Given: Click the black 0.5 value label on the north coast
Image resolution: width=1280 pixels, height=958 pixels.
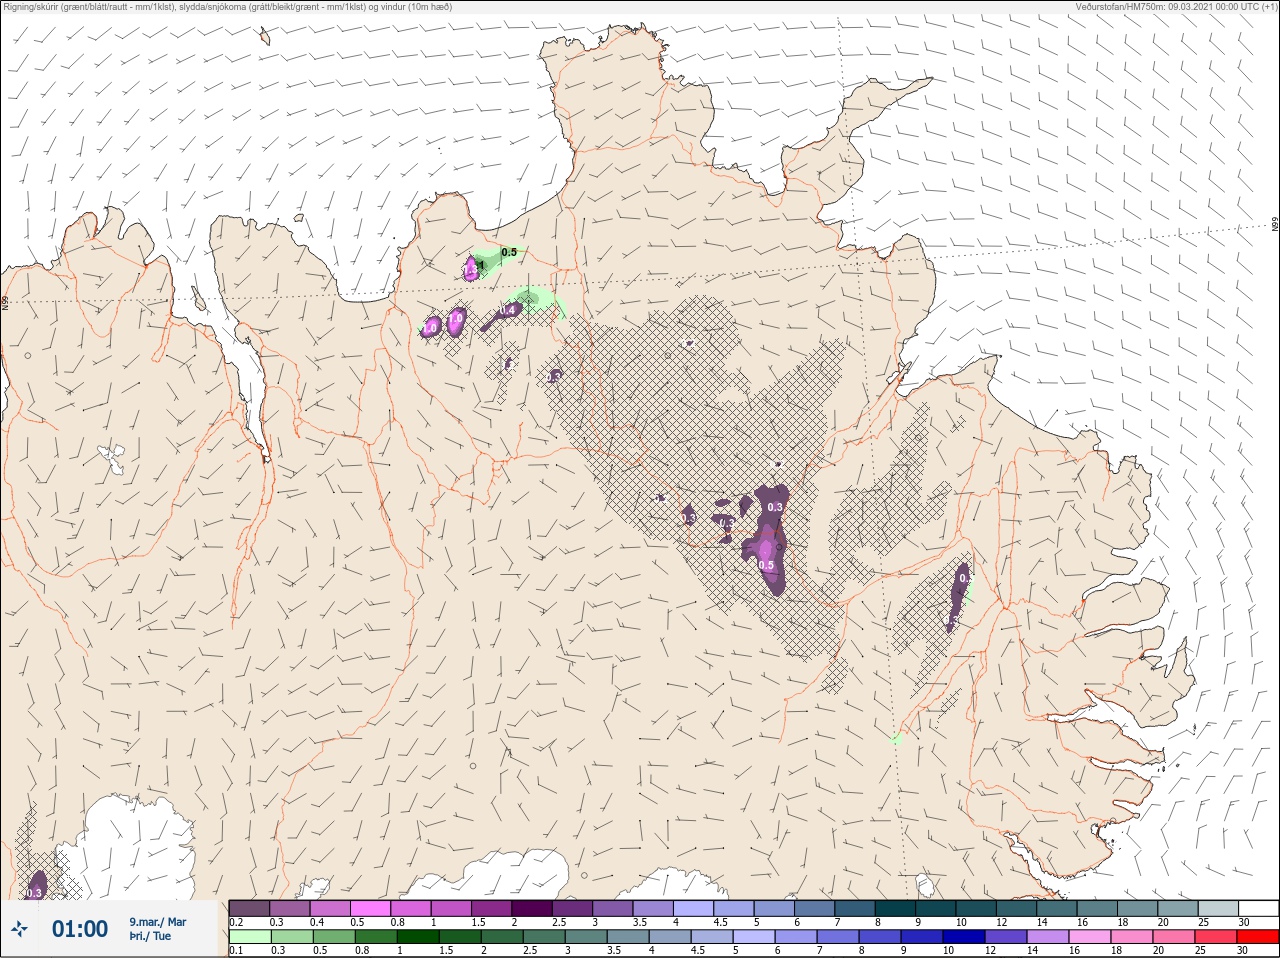Looking at the screenshot, I should pyautogui.click(x=509, y=253).
